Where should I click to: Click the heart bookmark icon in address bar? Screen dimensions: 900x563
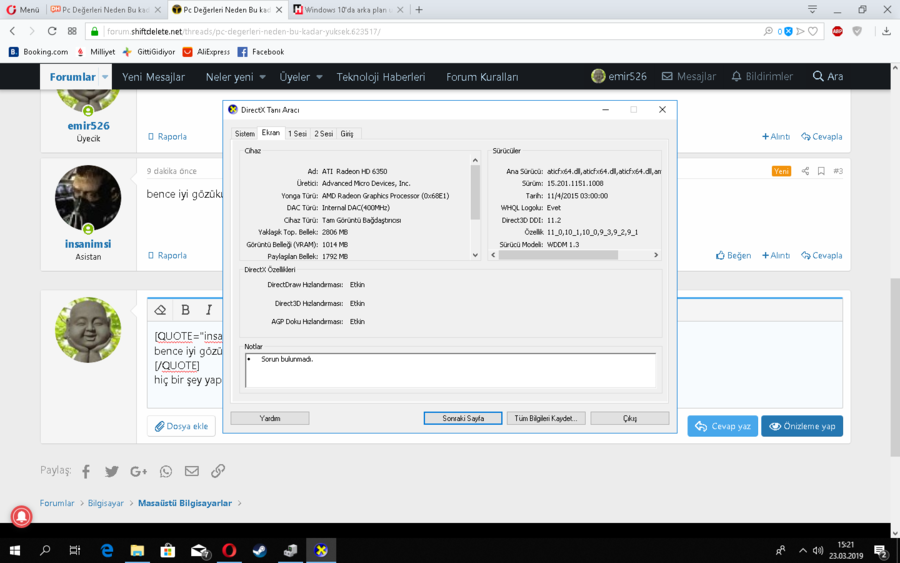point(813,32)
